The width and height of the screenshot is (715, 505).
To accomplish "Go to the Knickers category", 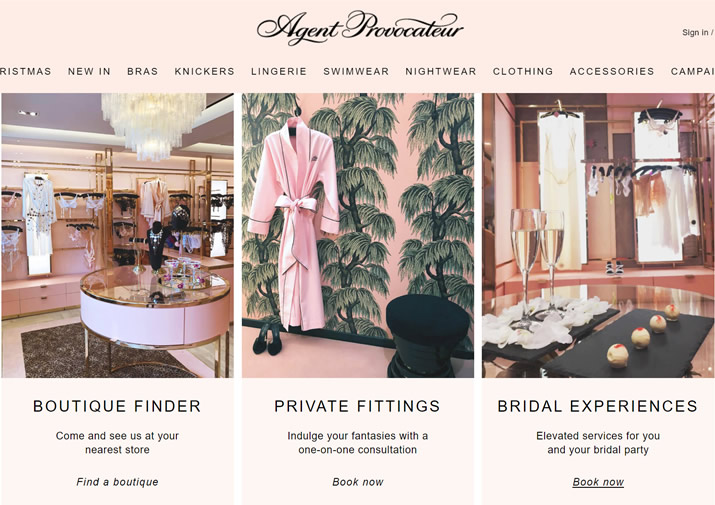I will point(205,72).
